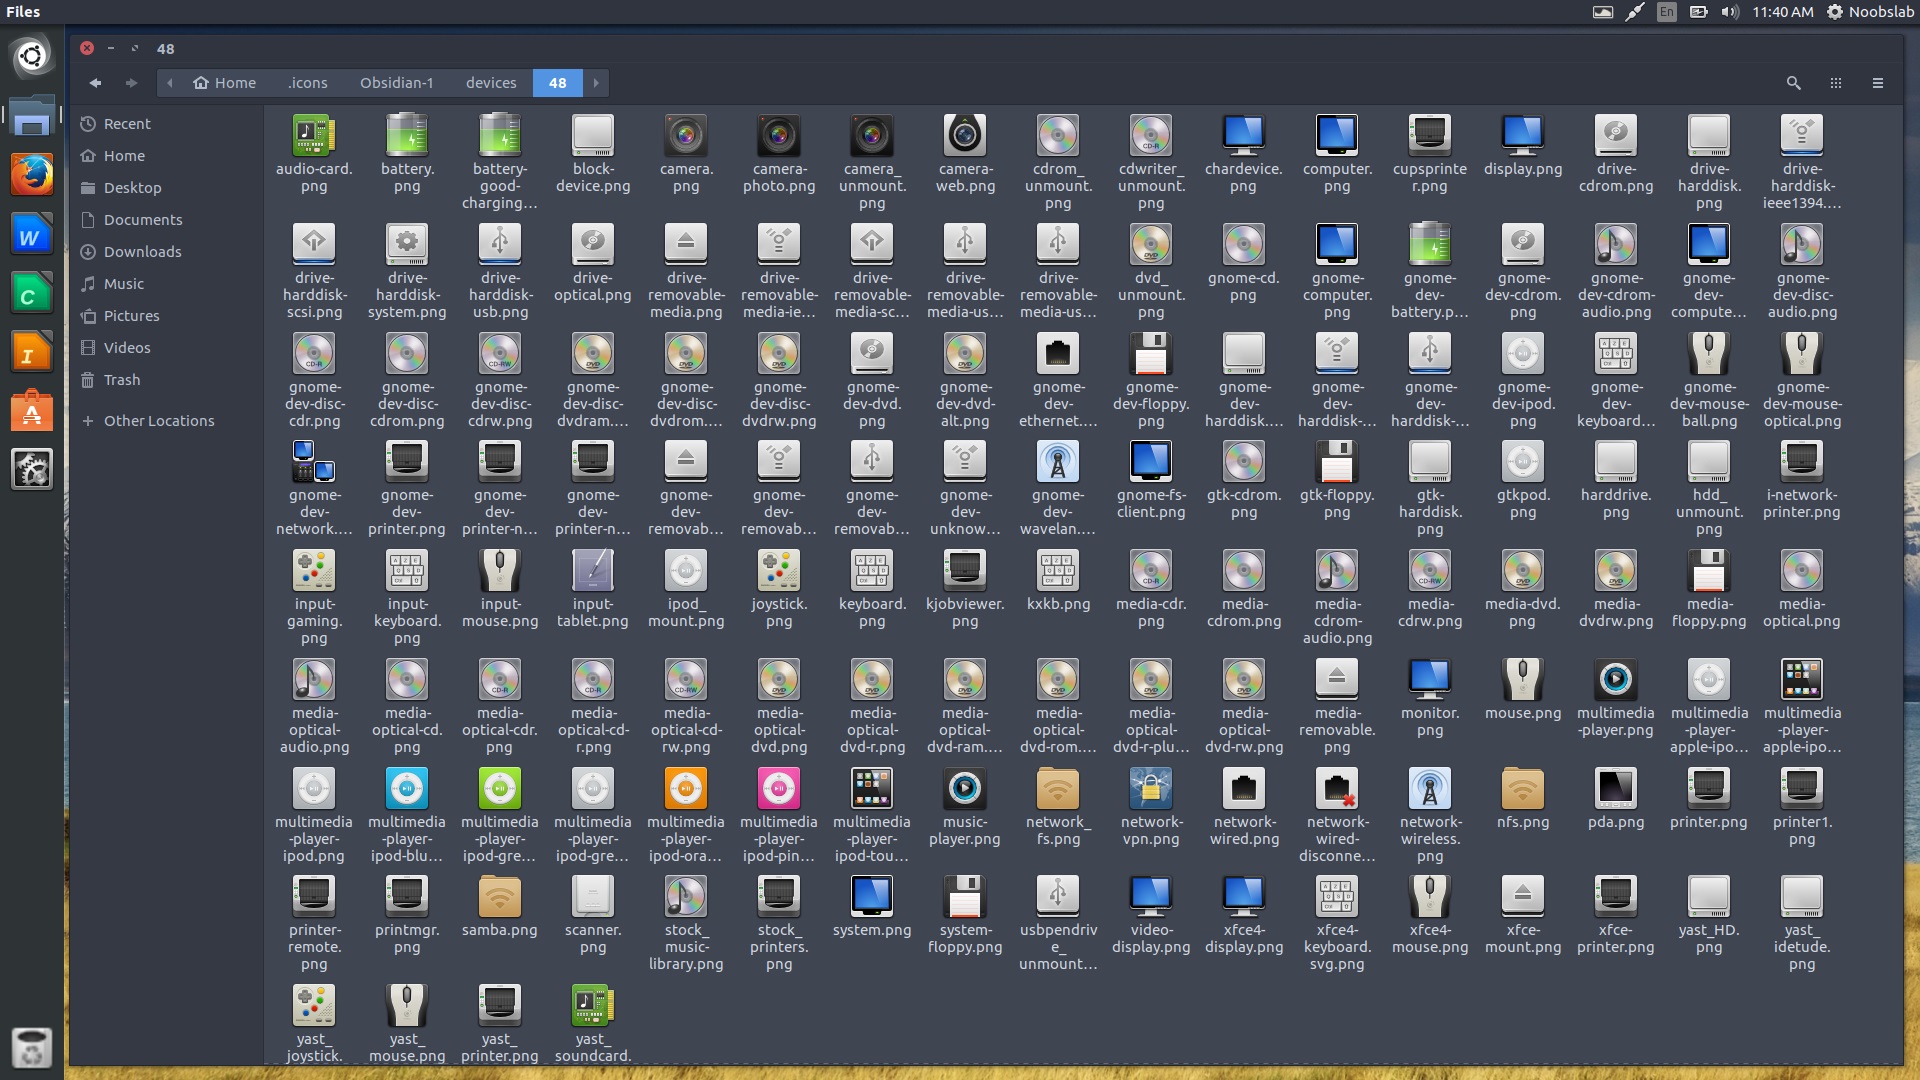1920x1080 pixels.
Task: Launch Firefox from the dock
Action: [x=32, y=175]
